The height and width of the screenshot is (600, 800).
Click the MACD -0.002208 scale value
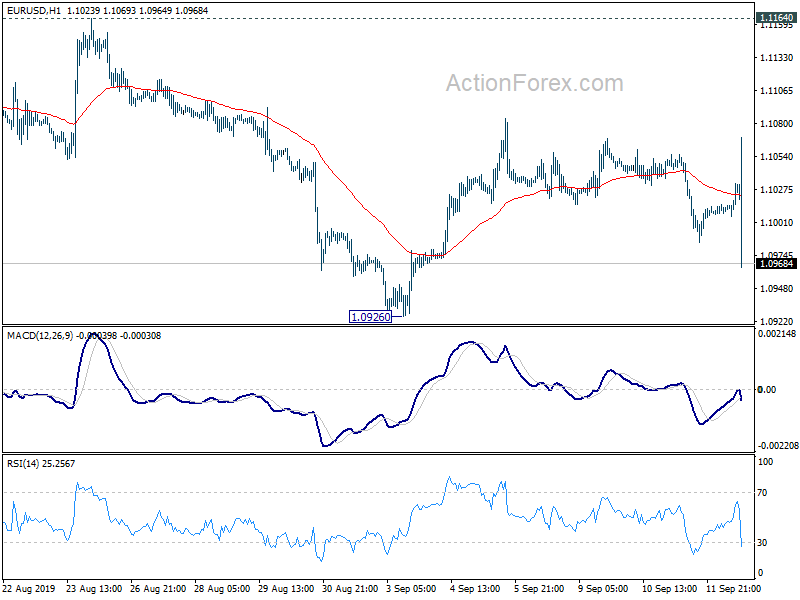tap(778, 446)
